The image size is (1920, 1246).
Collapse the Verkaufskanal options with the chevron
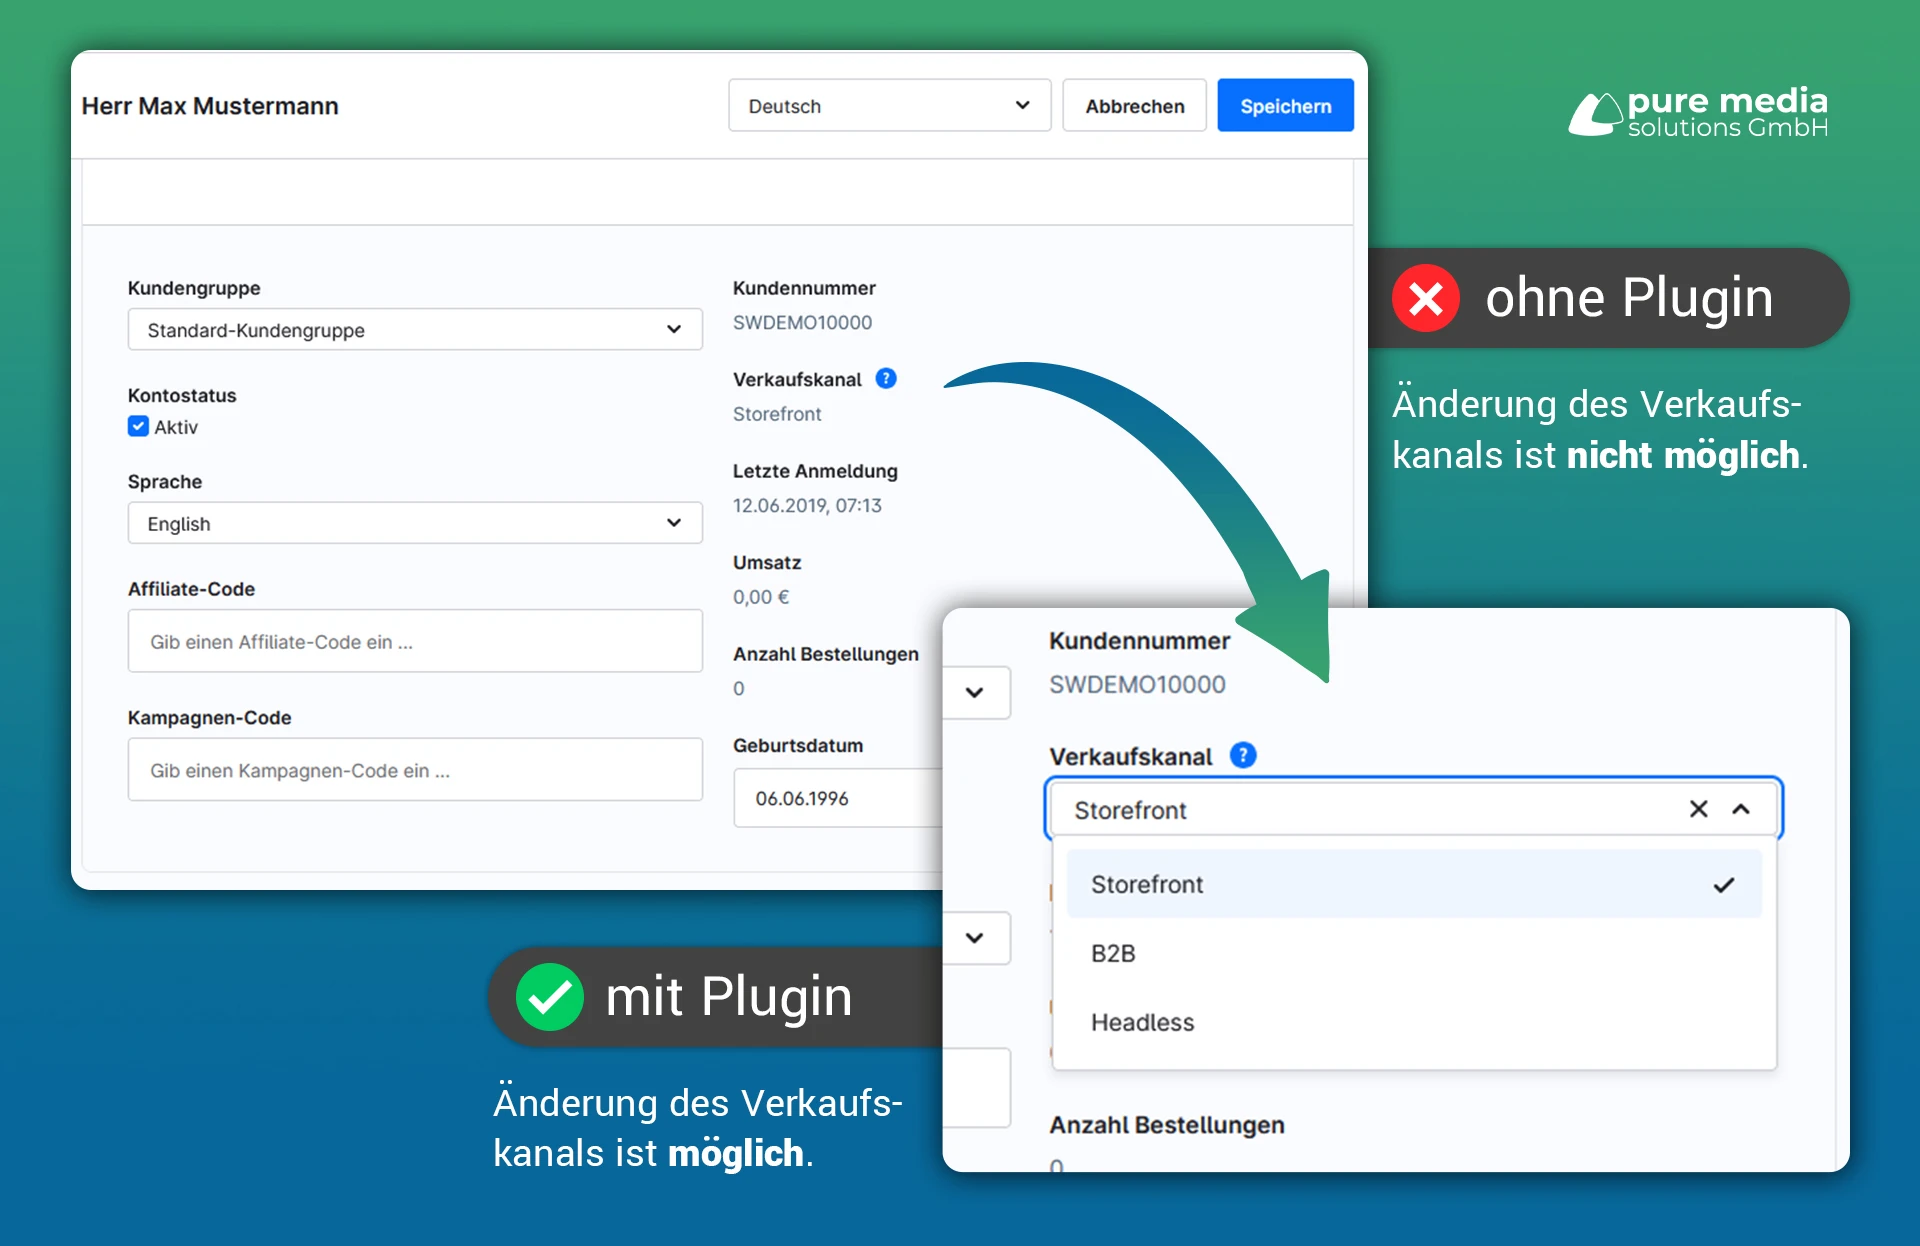point(1742,809)
